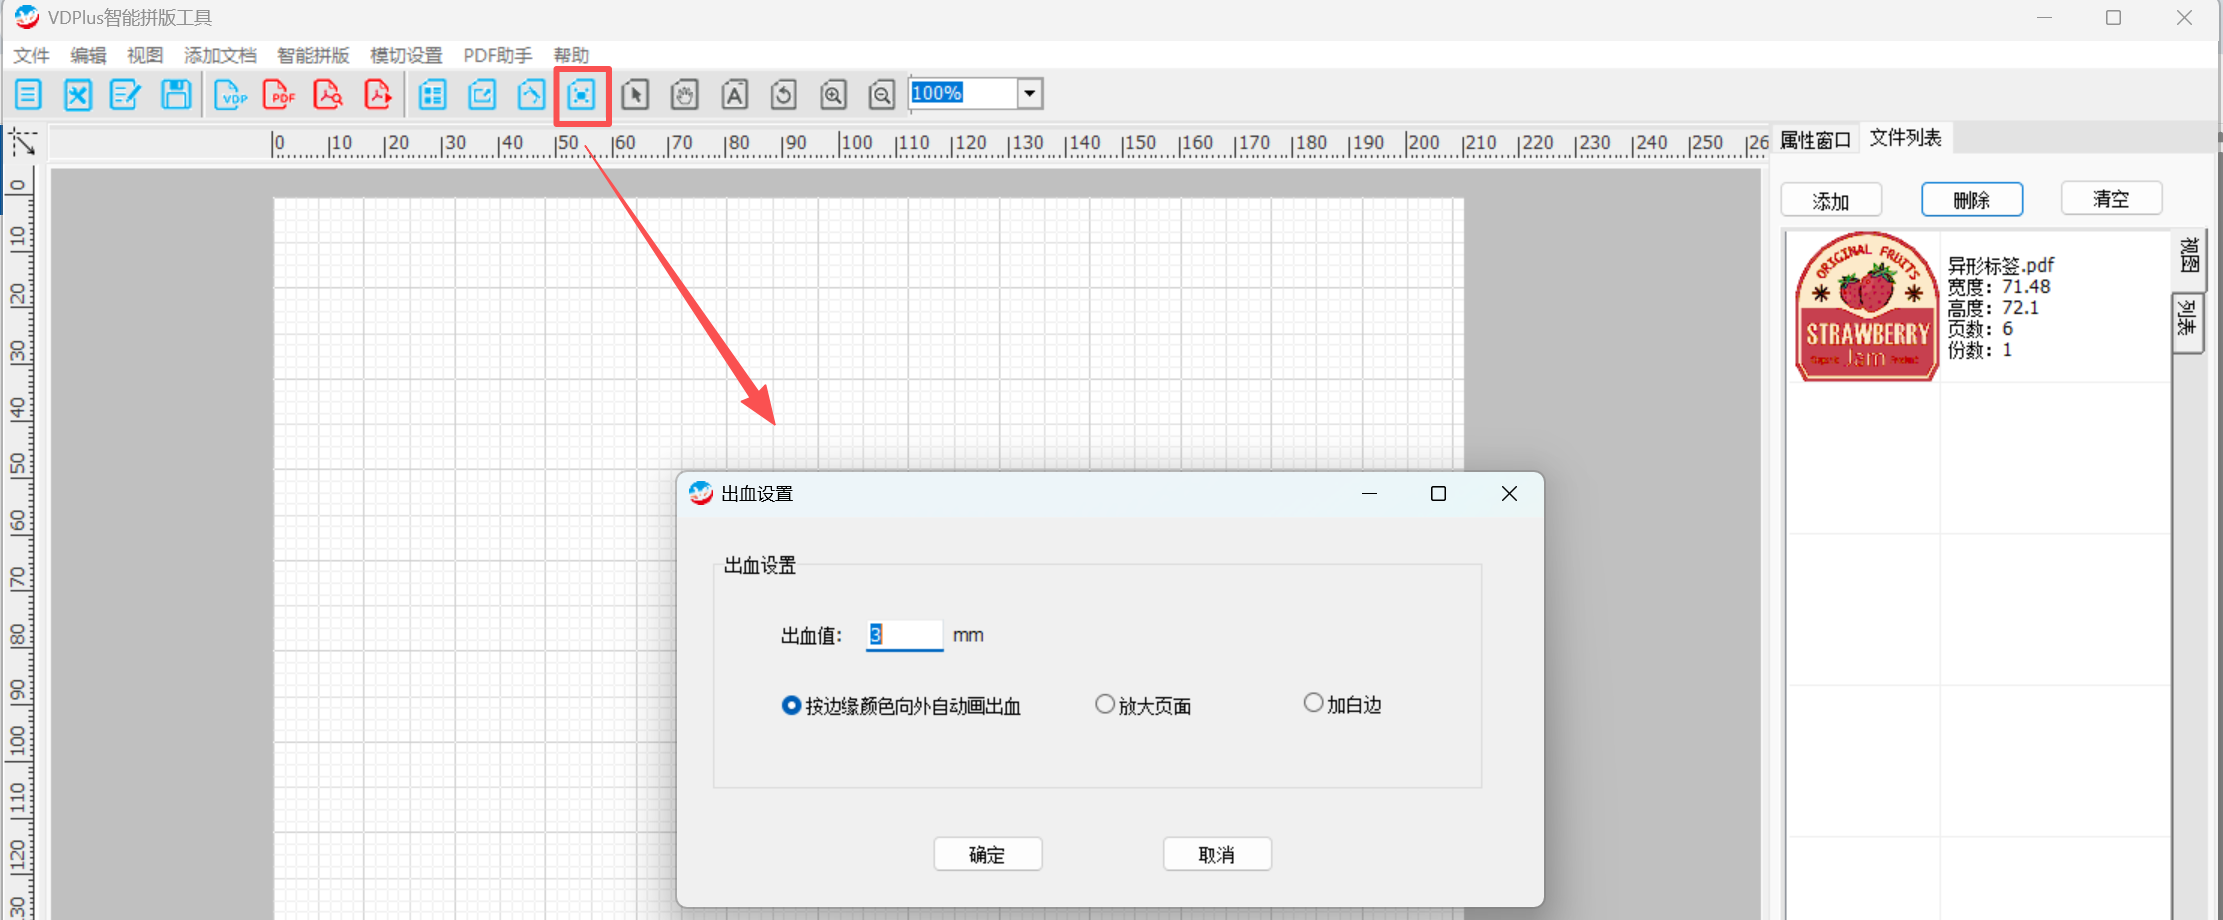The width and height of the screenshot is (2223, 920).
Task: Click the rotate page toolbar icon
Action: 783,95
